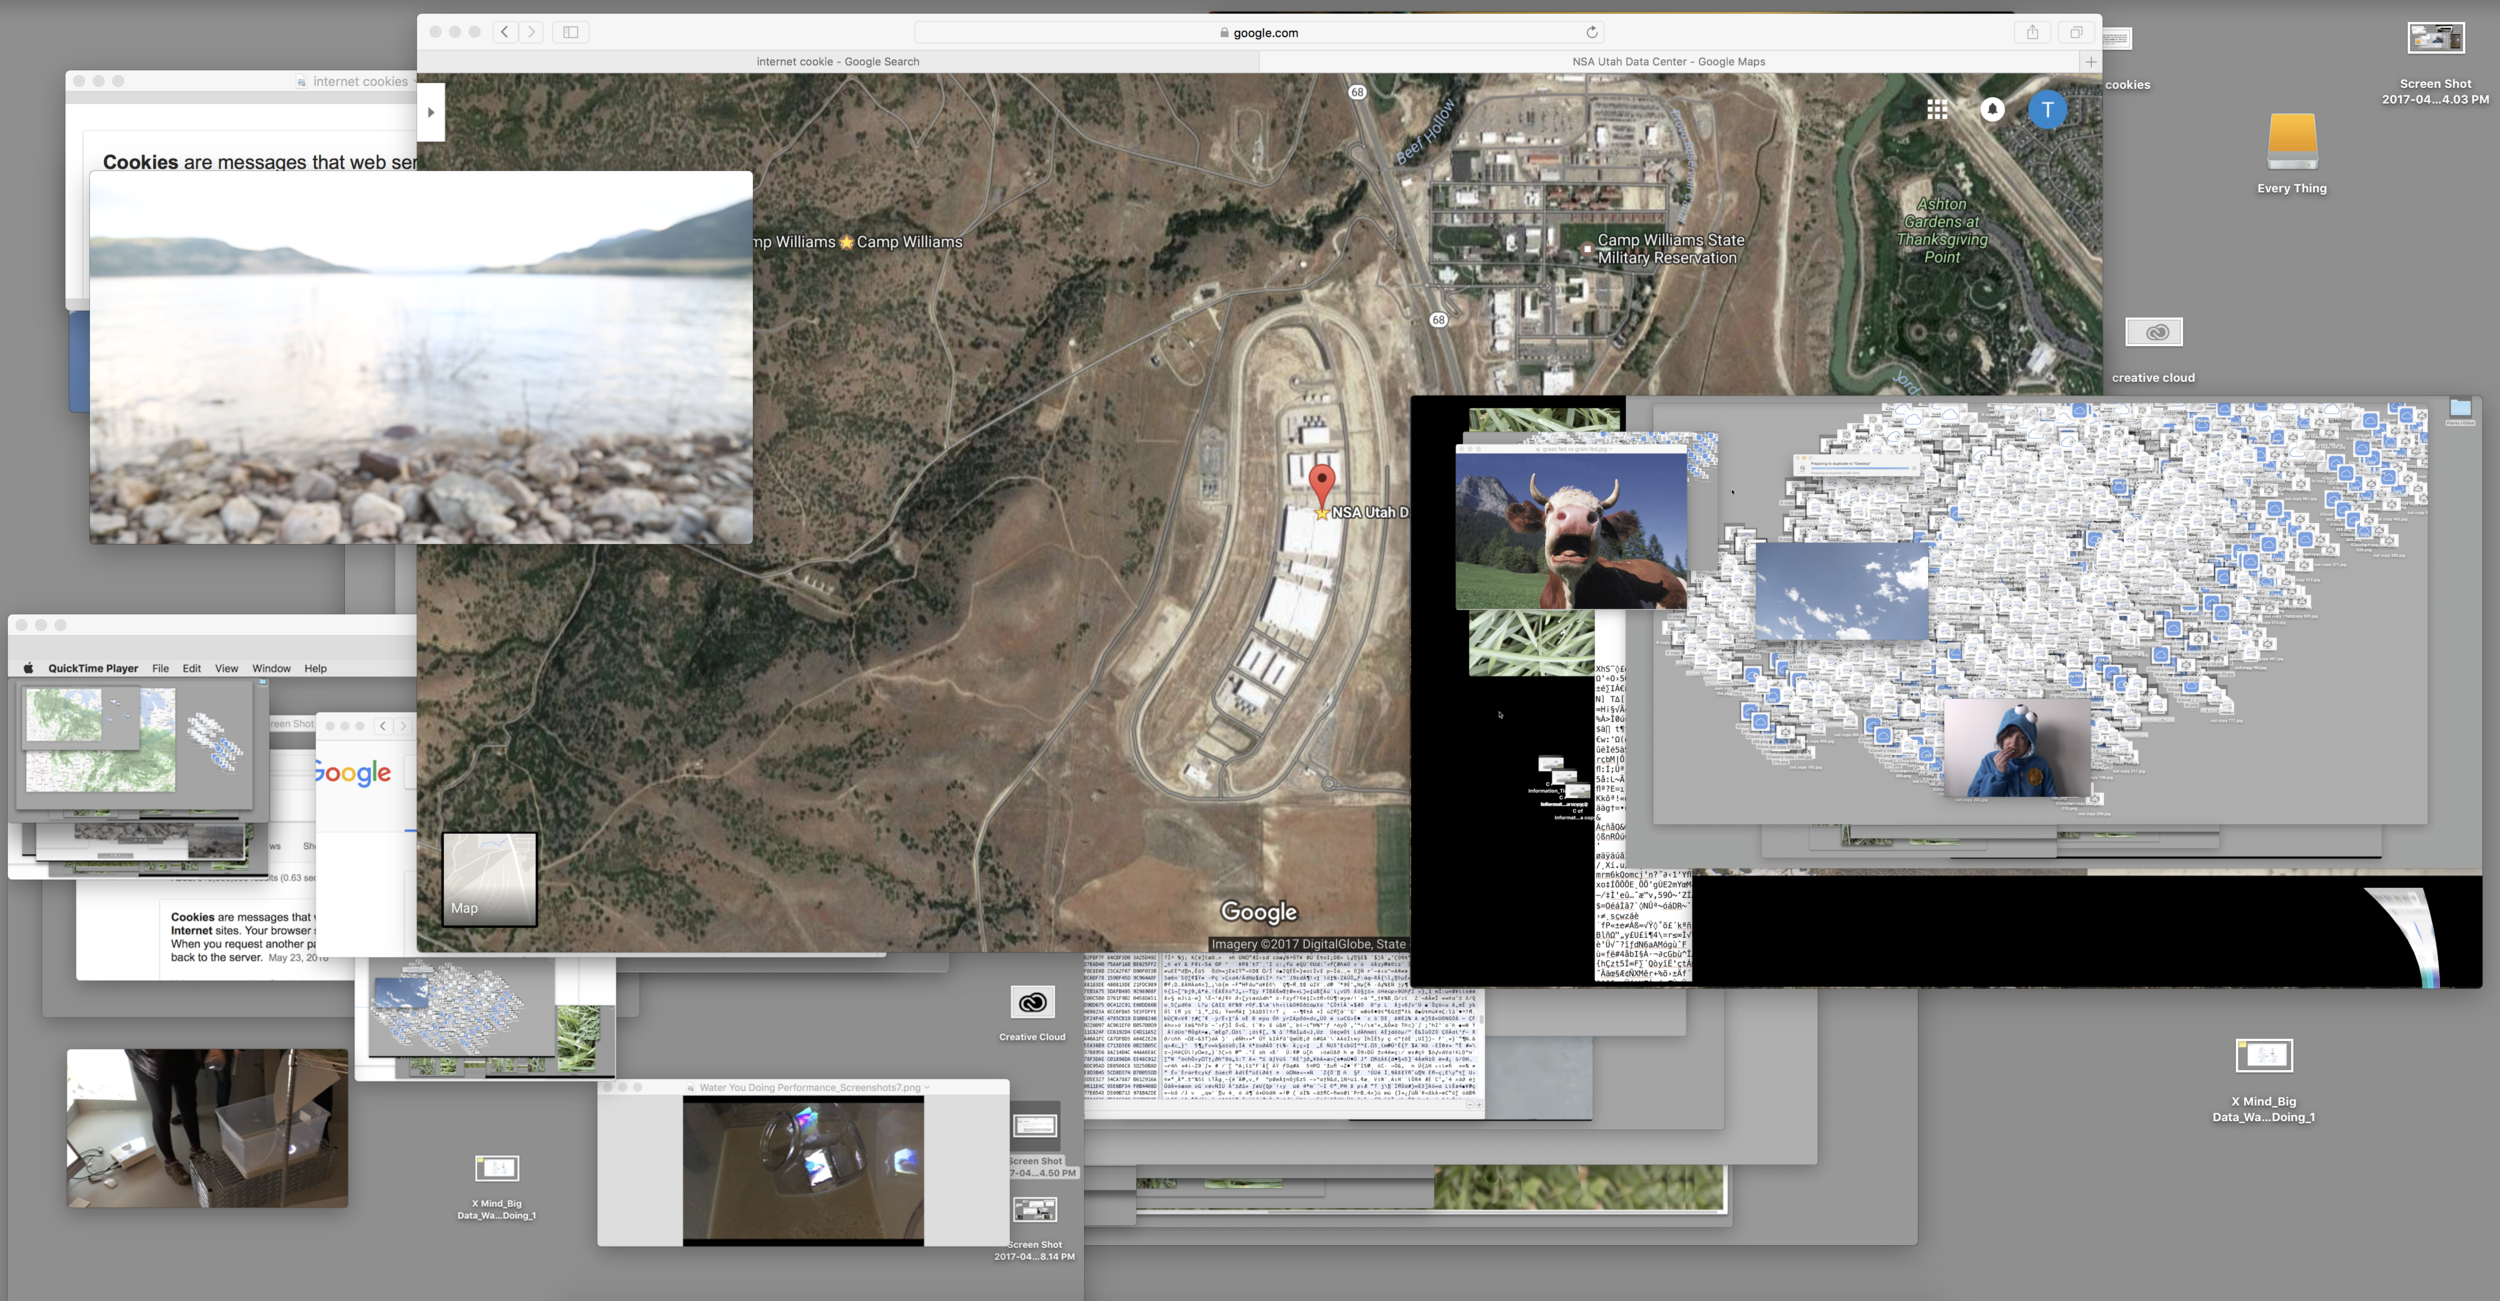This screenshot has height=1301, width=2500.
Task: Select Screen Shot 2017-04...4.03 PM file
Action: coord(2436,38)
